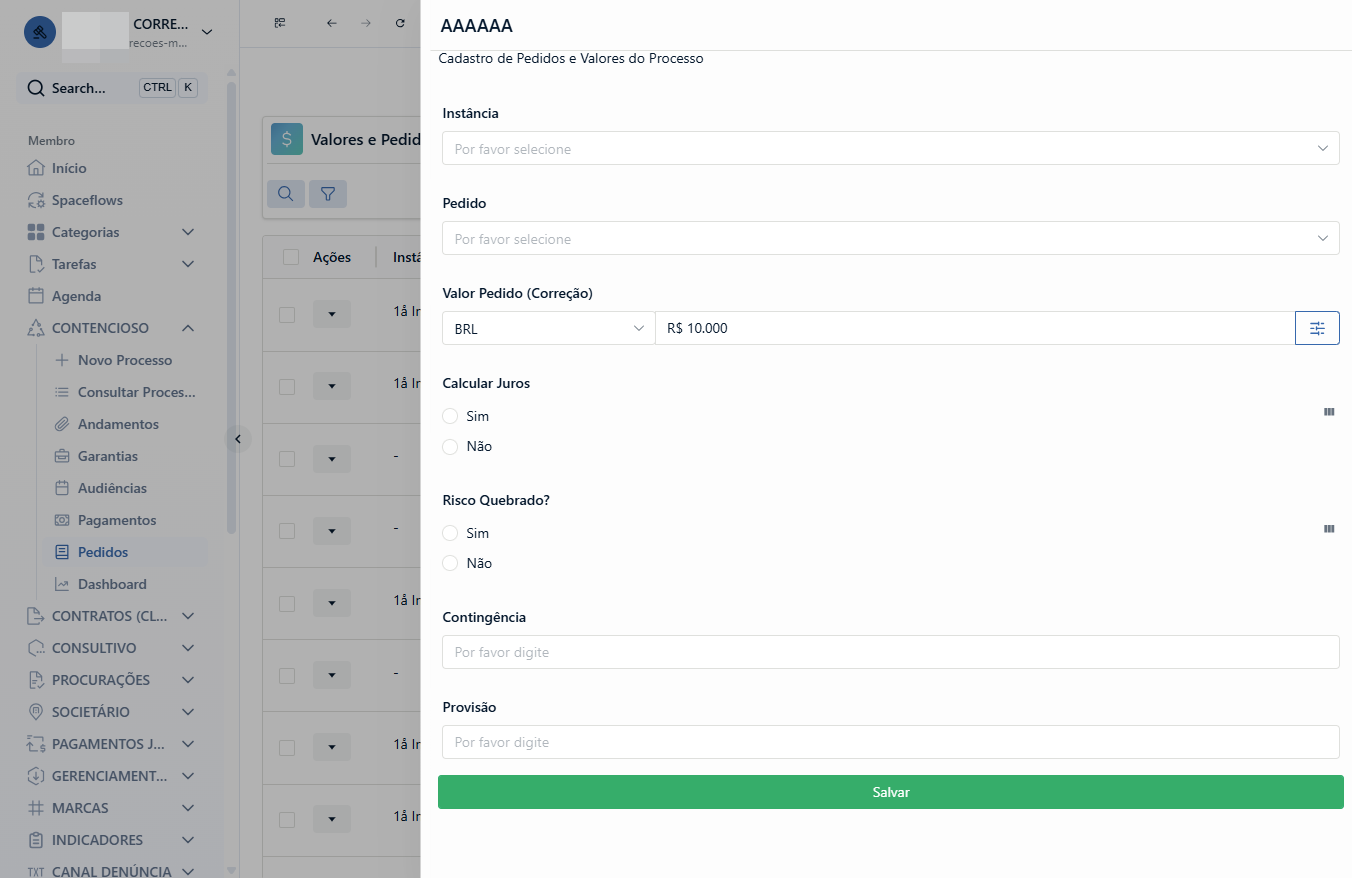Click the sidebar Search box

coord(112,88)
